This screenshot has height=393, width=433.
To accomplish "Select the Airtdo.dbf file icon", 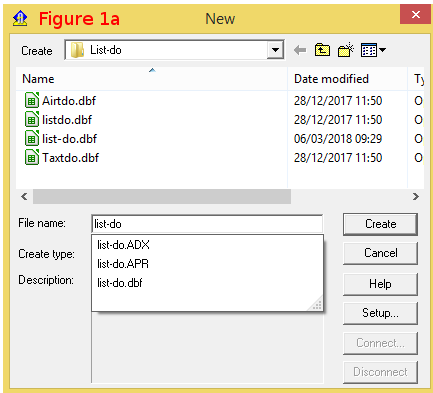I will click(x=32, y=100).
